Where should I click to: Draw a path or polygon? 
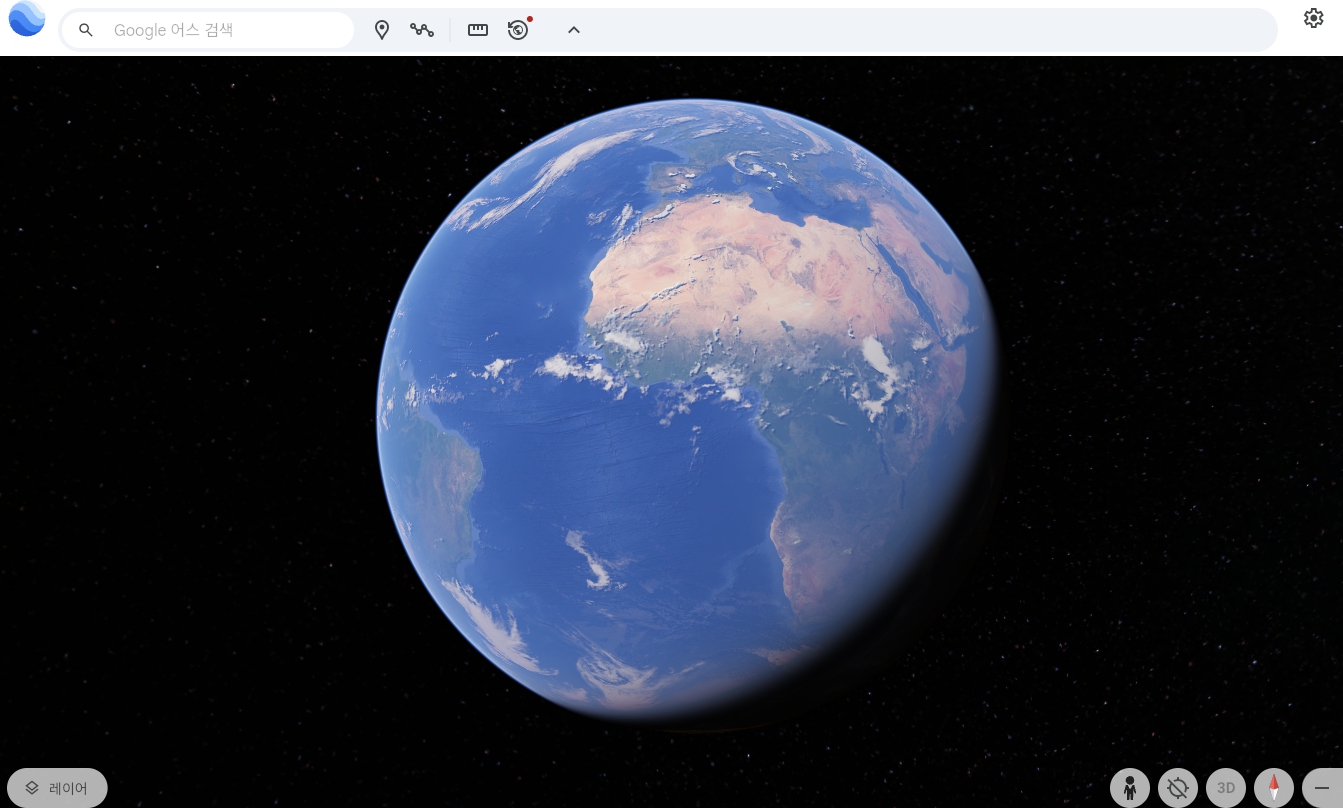[x=422, y=30]
